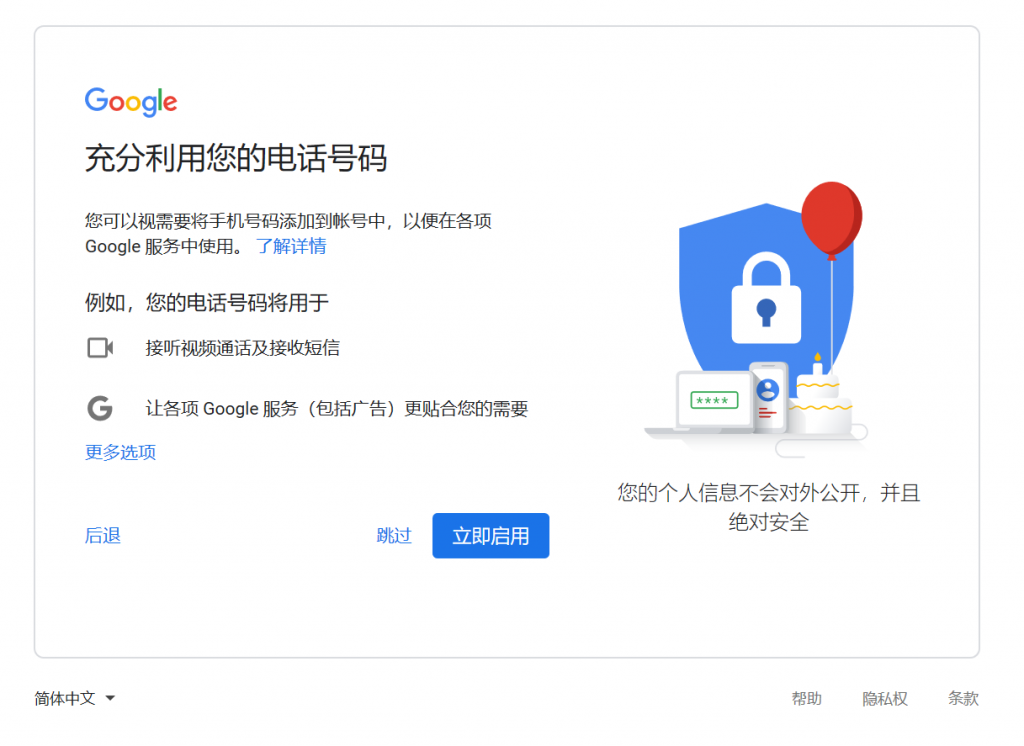Open the 帮助 help link
This screenshot has width=1024, height=746.
pos(807,698)
